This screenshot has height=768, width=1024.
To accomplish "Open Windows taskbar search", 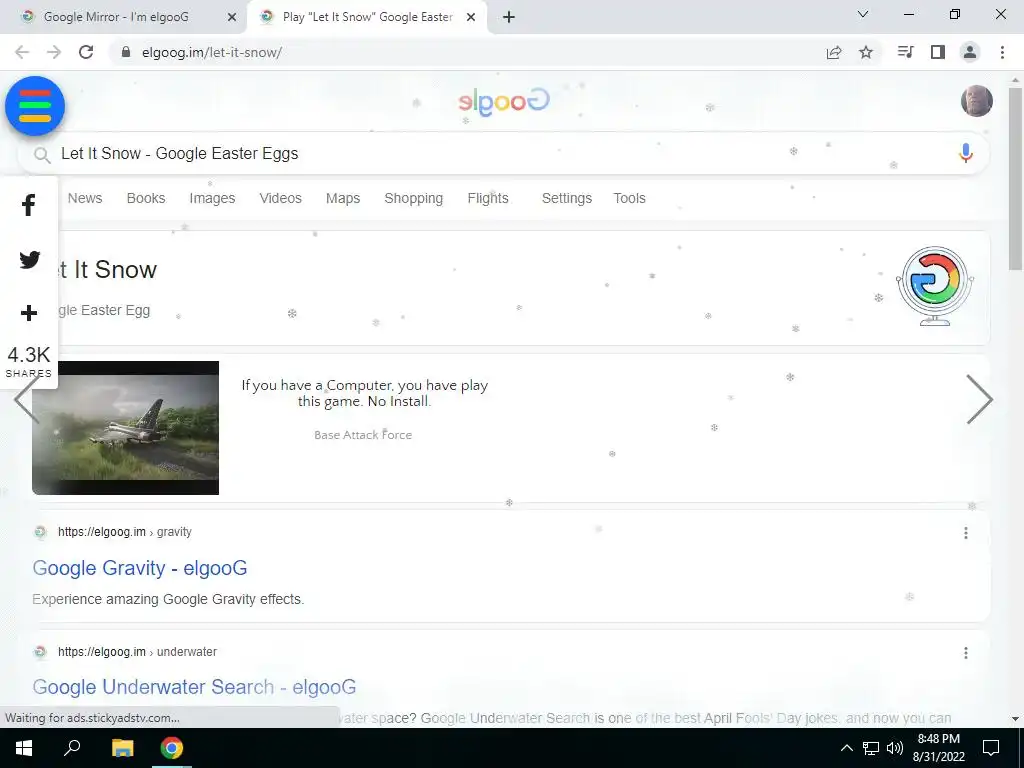I will (x=72, y=748).
